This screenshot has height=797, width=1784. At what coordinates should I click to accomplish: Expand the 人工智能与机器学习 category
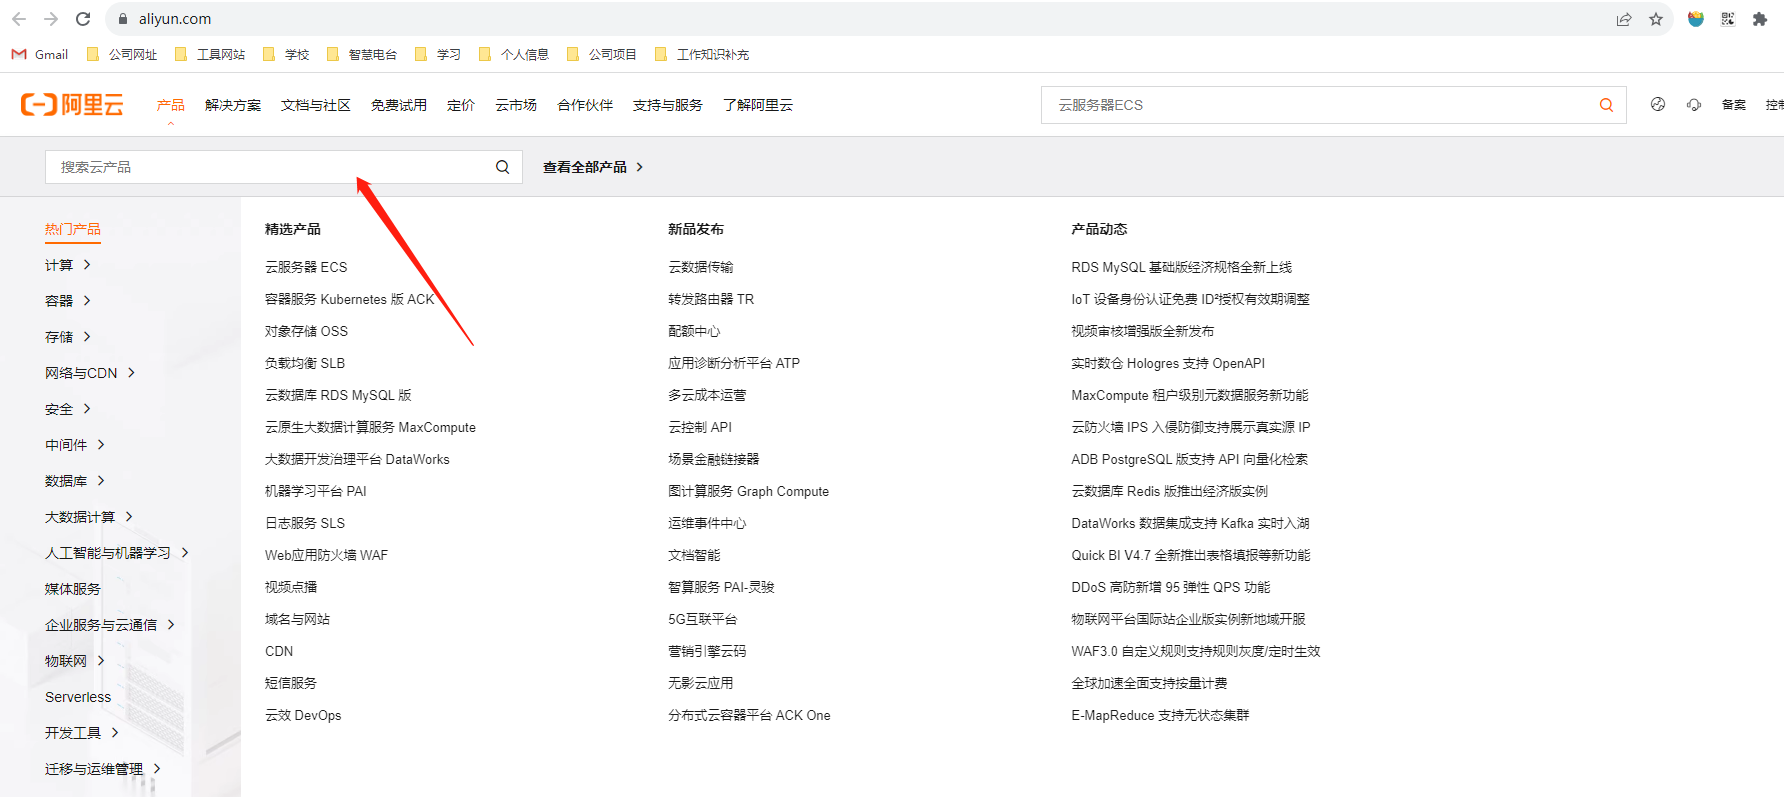coord(117,553)
